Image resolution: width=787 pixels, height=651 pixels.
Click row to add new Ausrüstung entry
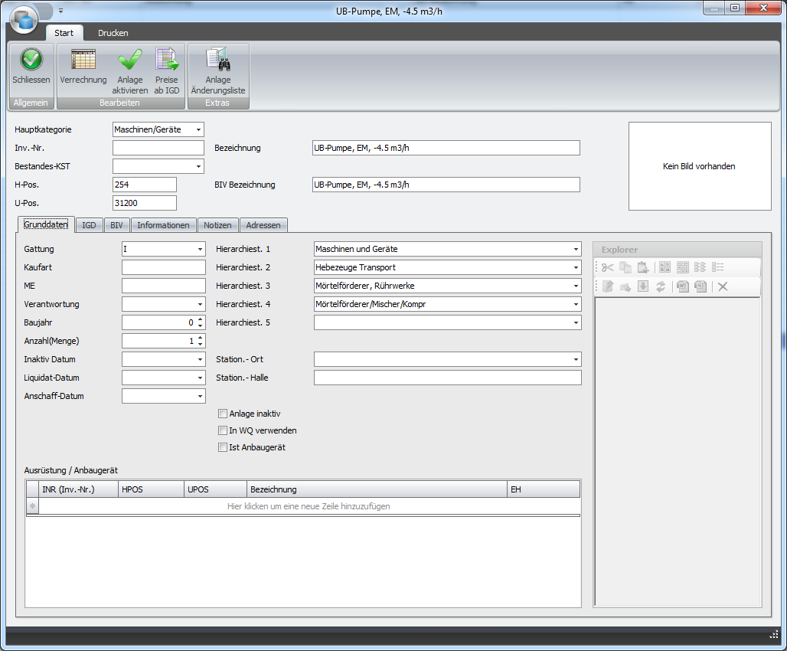[x=308, y=507]
